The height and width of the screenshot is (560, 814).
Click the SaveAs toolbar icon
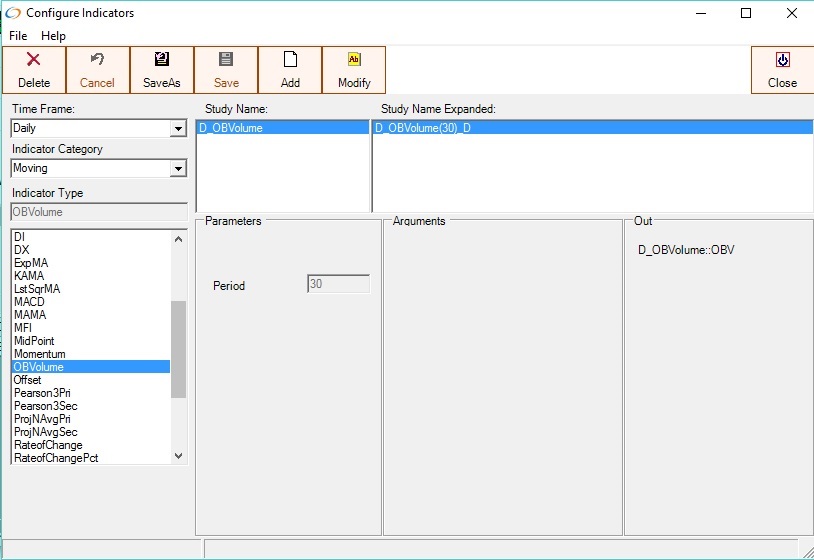(162, 60)
